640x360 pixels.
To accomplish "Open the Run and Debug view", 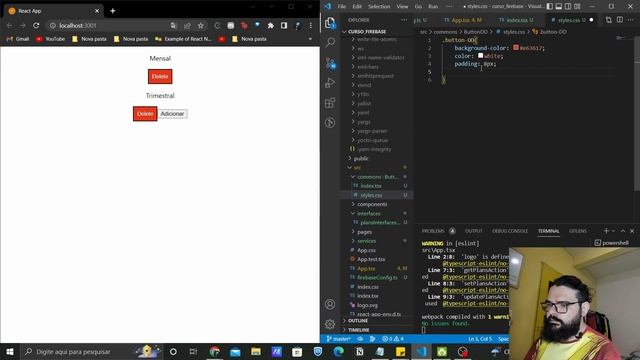I will click(x=330, y=83).
